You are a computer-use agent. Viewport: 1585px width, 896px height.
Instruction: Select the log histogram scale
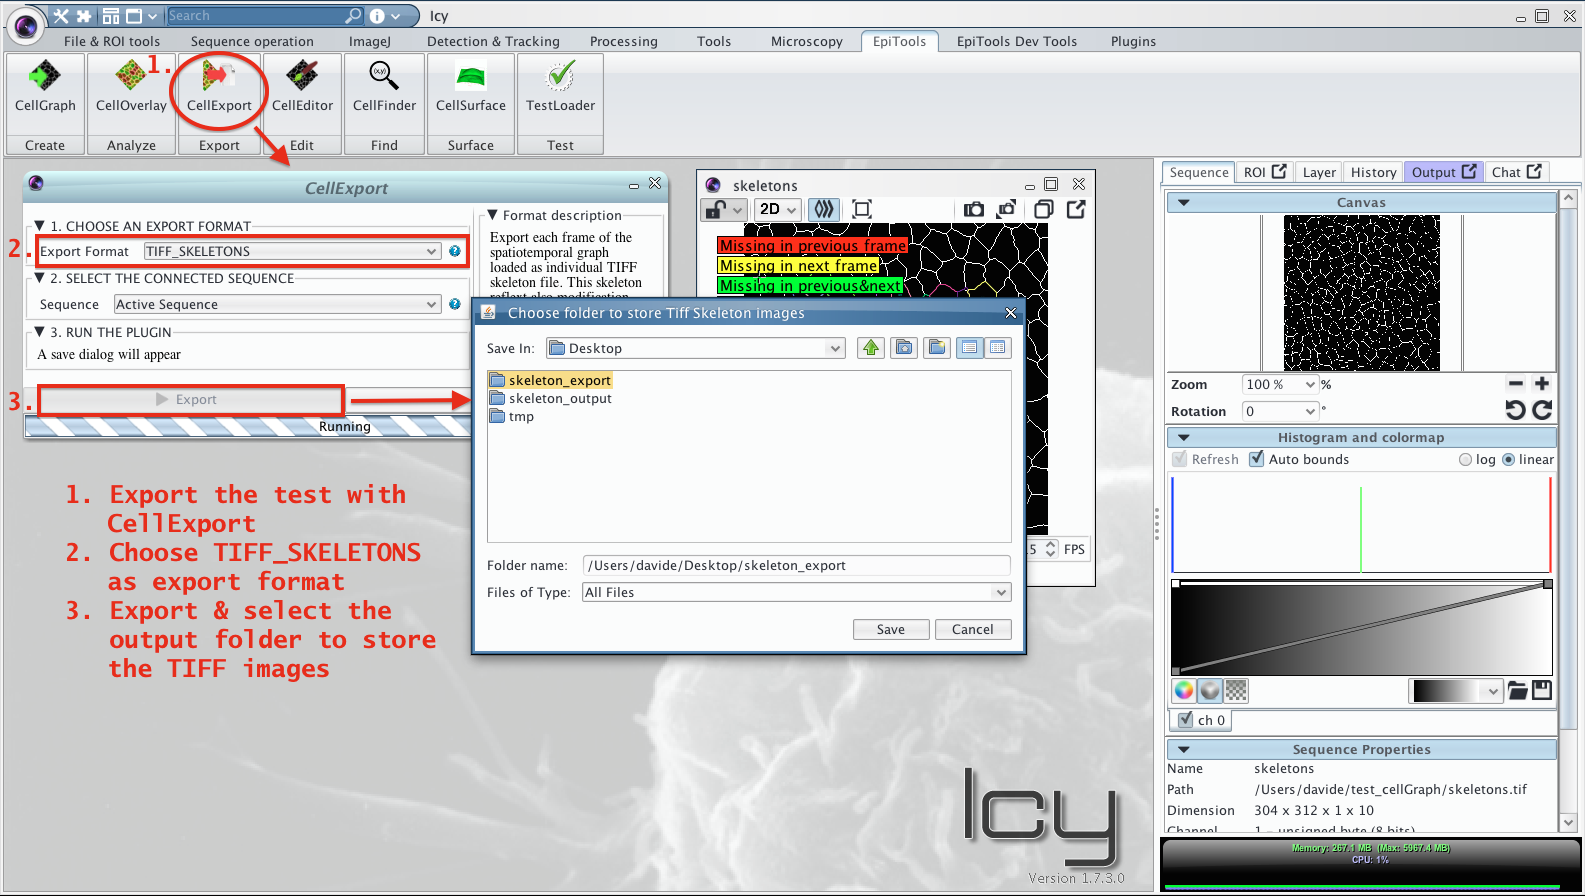tap(1465, 460)
